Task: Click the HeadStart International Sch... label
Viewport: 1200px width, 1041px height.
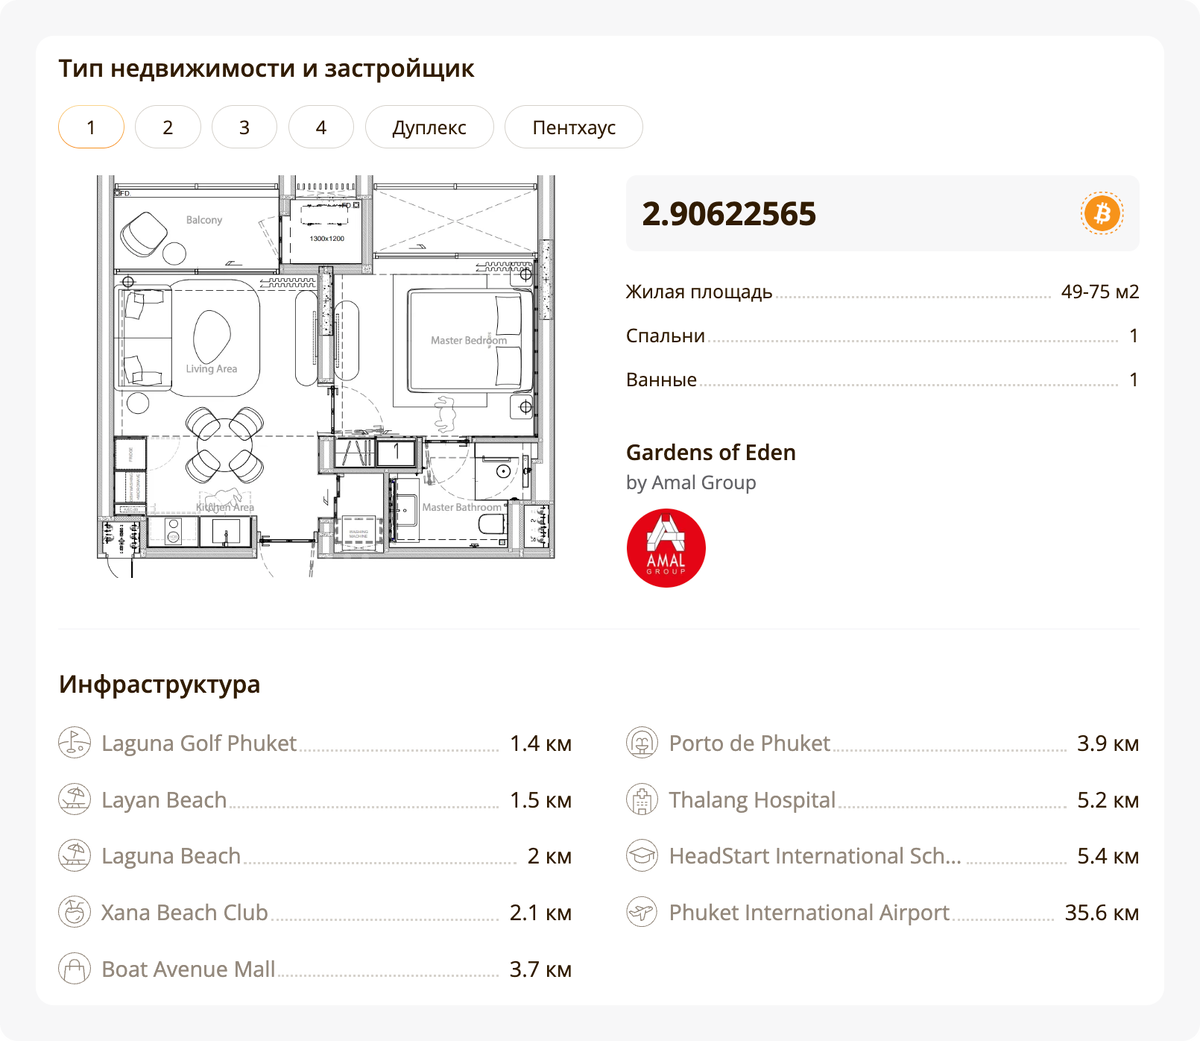Action: [x=815, y=856]
